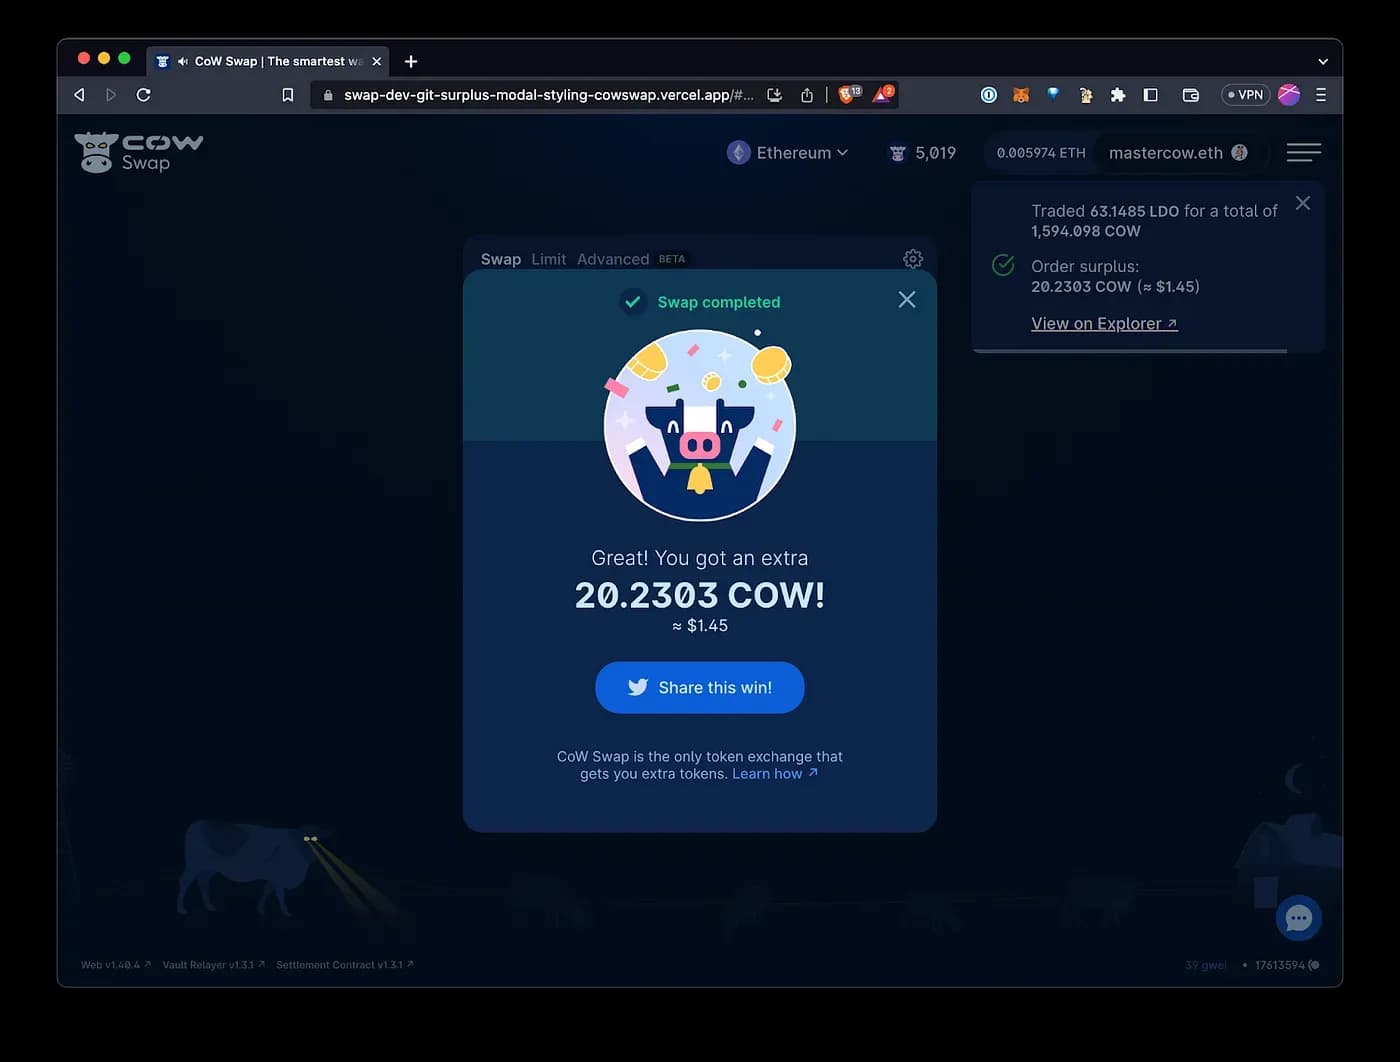Open the chat bubble in bottom right
The width and height of the screenshot is (1400, 1062).
pyautogui.click(x=1298, y=917)
